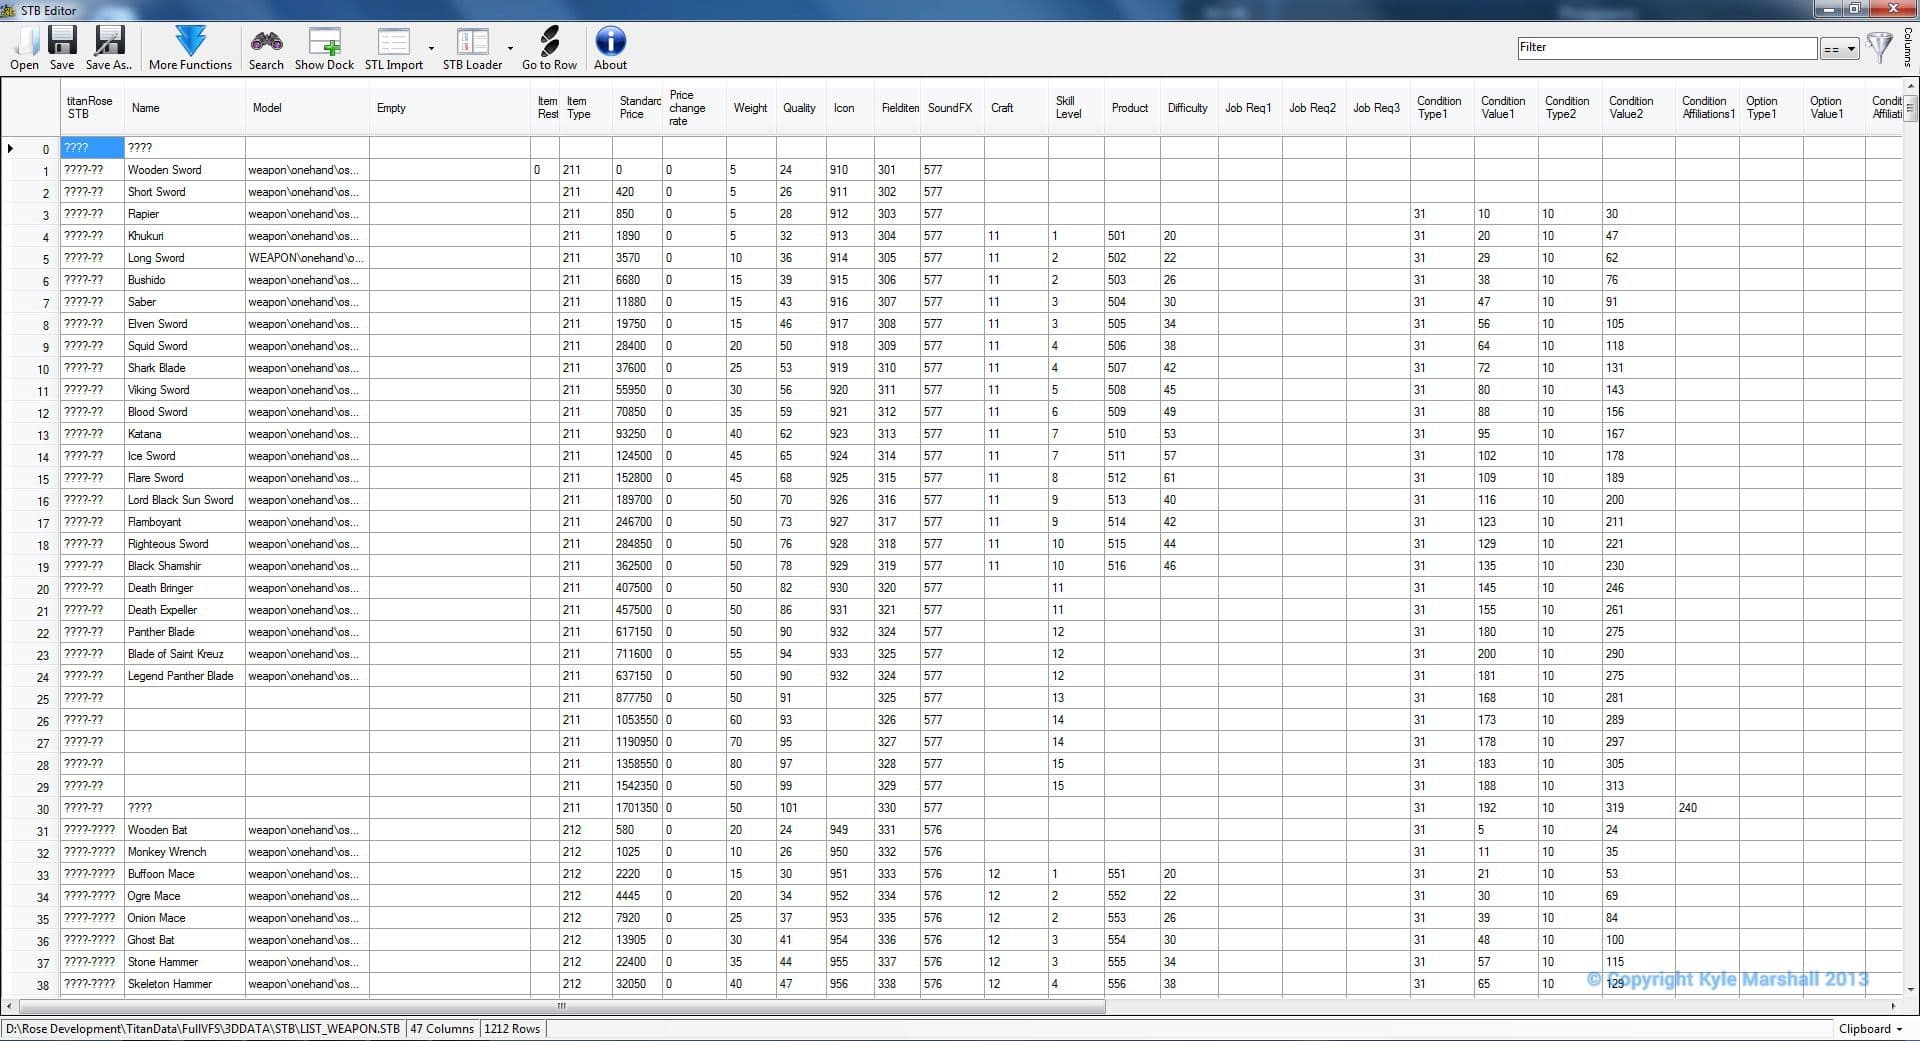Viewport: 1920px width, 1041px height.
Task: Click the STL Import icon
Action: tap(393, 41)
